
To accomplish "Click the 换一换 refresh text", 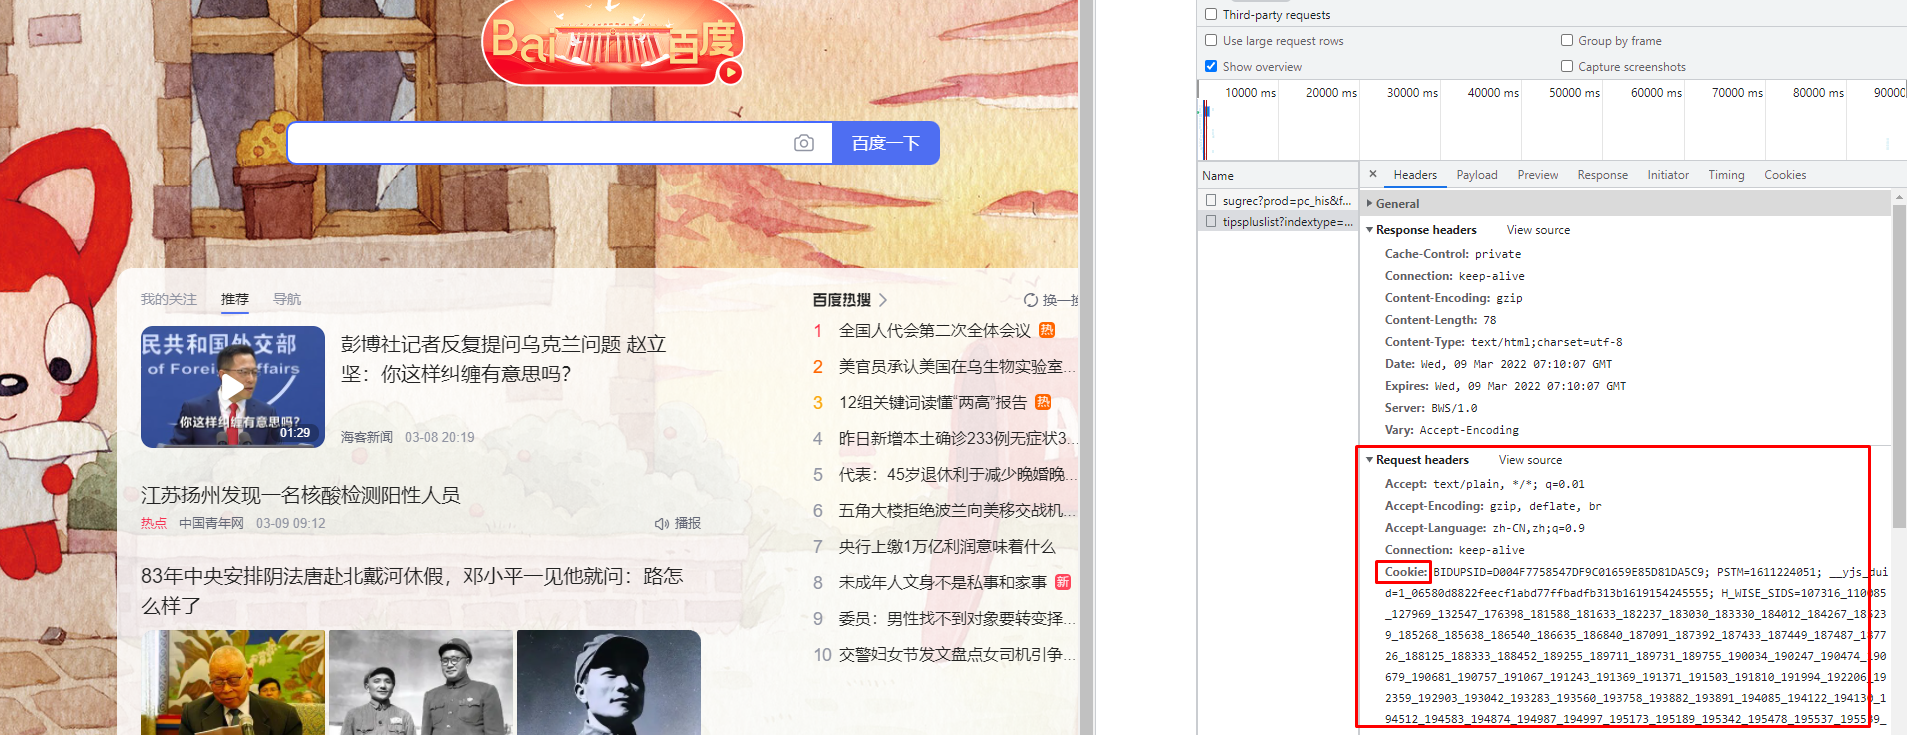I will pyautogui.click(x=1060, y=300).
